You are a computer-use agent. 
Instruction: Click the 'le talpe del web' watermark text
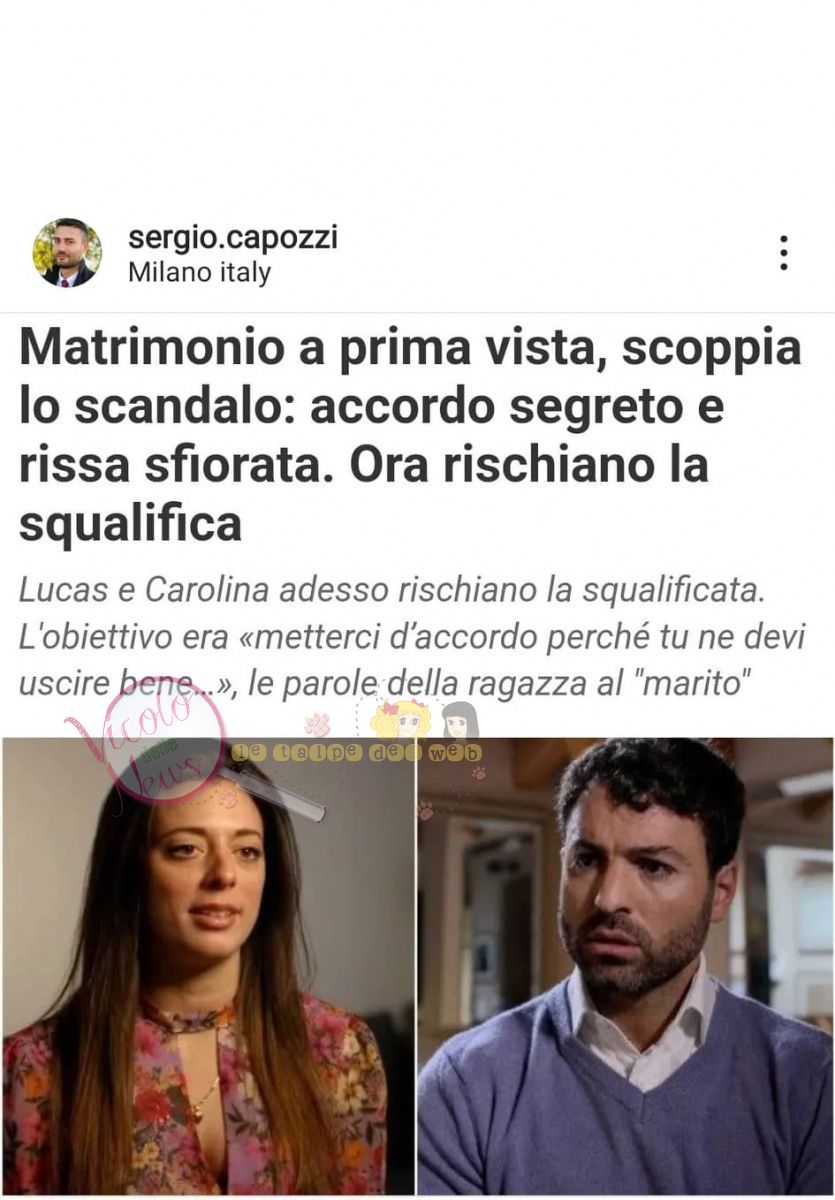click(357, 752)
